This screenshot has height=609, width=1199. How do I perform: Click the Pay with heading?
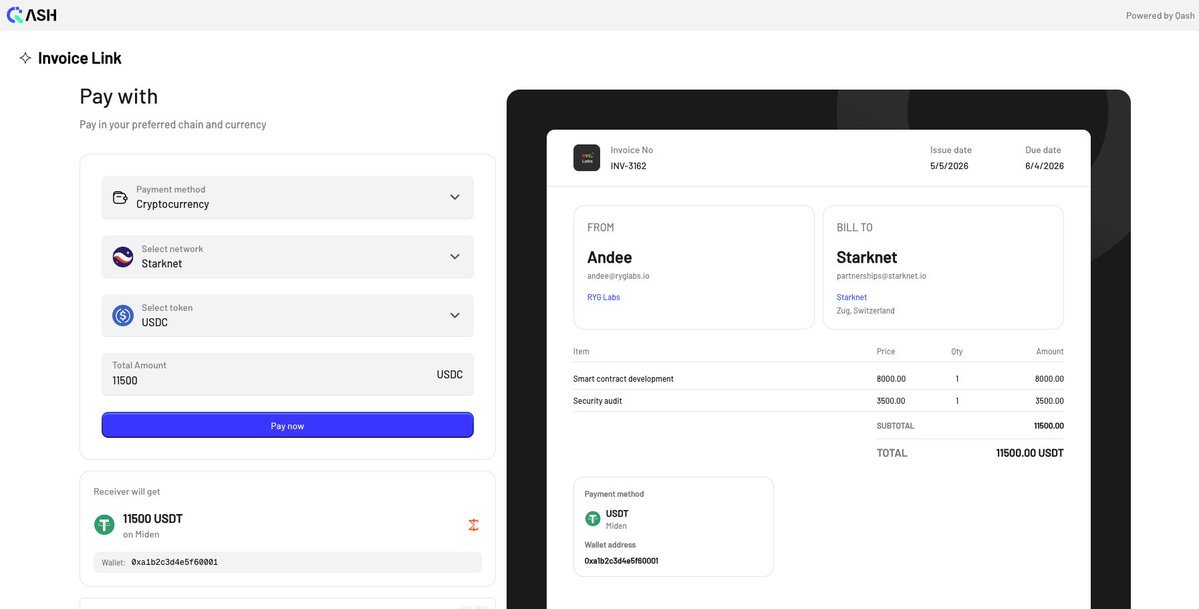(119, 96)
